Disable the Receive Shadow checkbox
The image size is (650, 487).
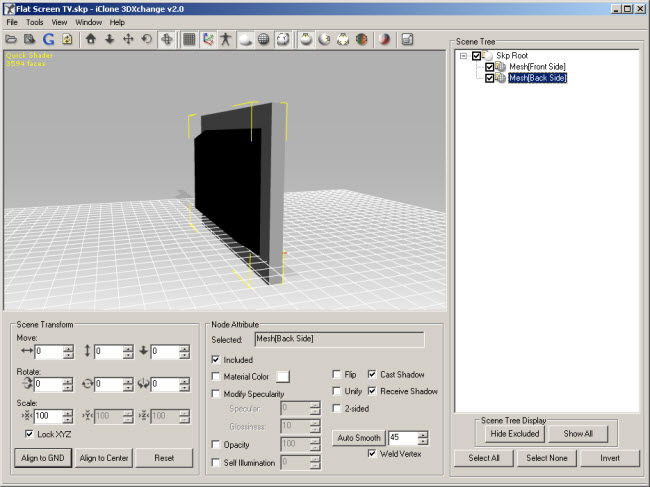pyautogui.click(x=372, y=391)
